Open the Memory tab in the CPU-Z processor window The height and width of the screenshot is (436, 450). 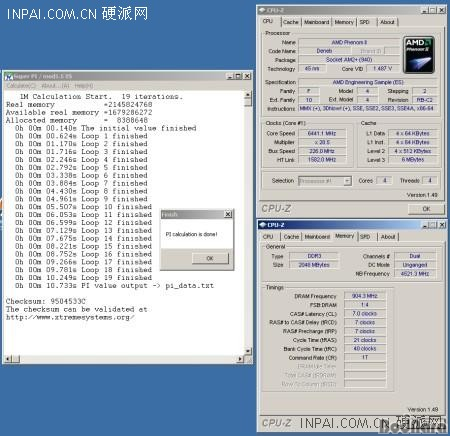[344, 22]
